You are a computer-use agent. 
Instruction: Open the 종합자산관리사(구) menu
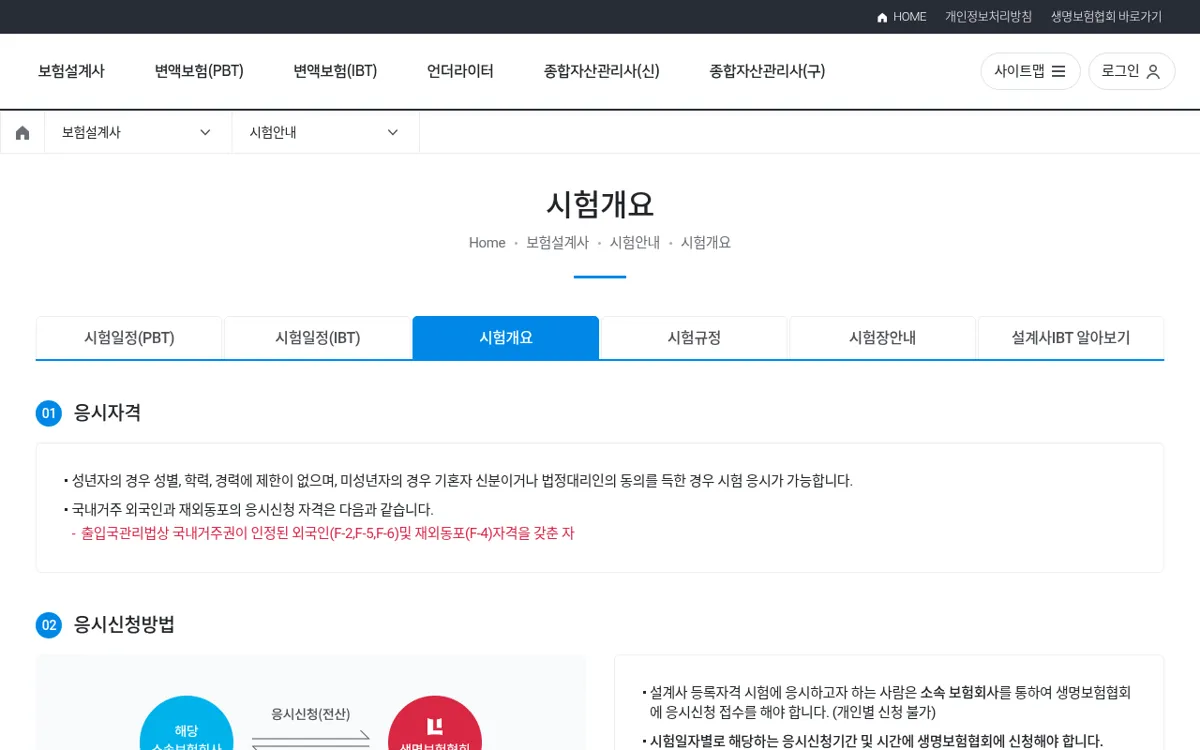pos(767,71)
